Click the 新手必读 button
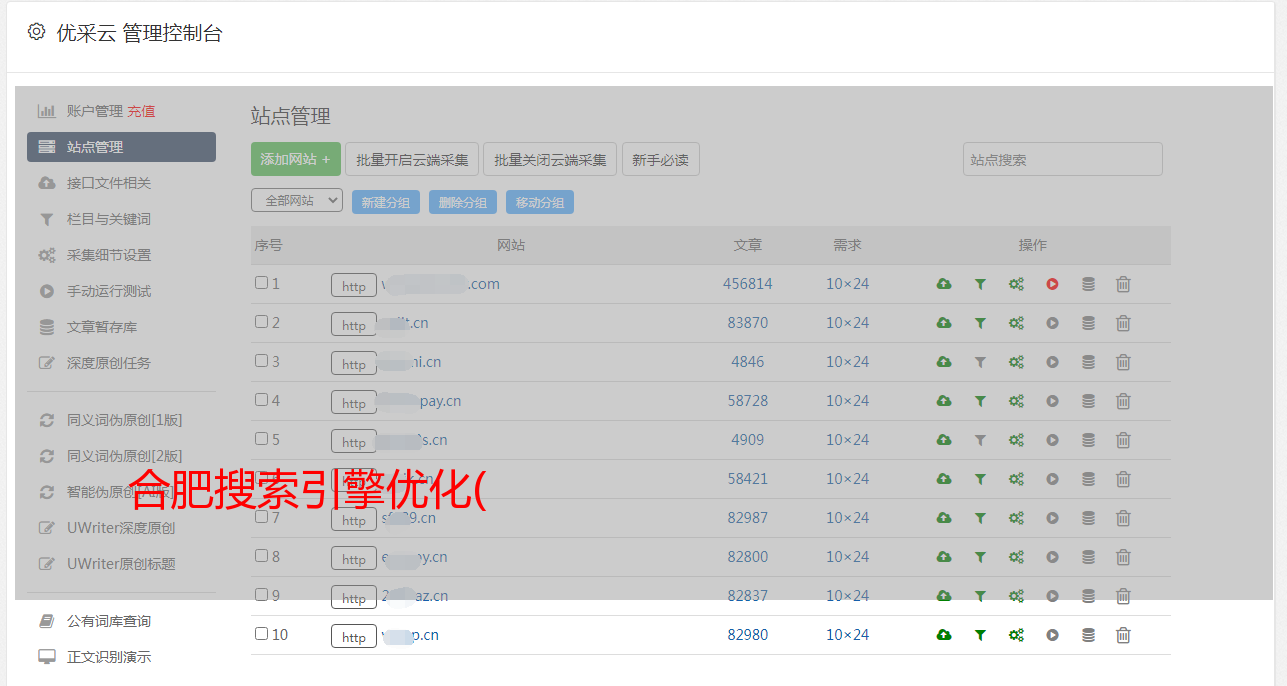The image size is (1287, 686). pos(660,159)
